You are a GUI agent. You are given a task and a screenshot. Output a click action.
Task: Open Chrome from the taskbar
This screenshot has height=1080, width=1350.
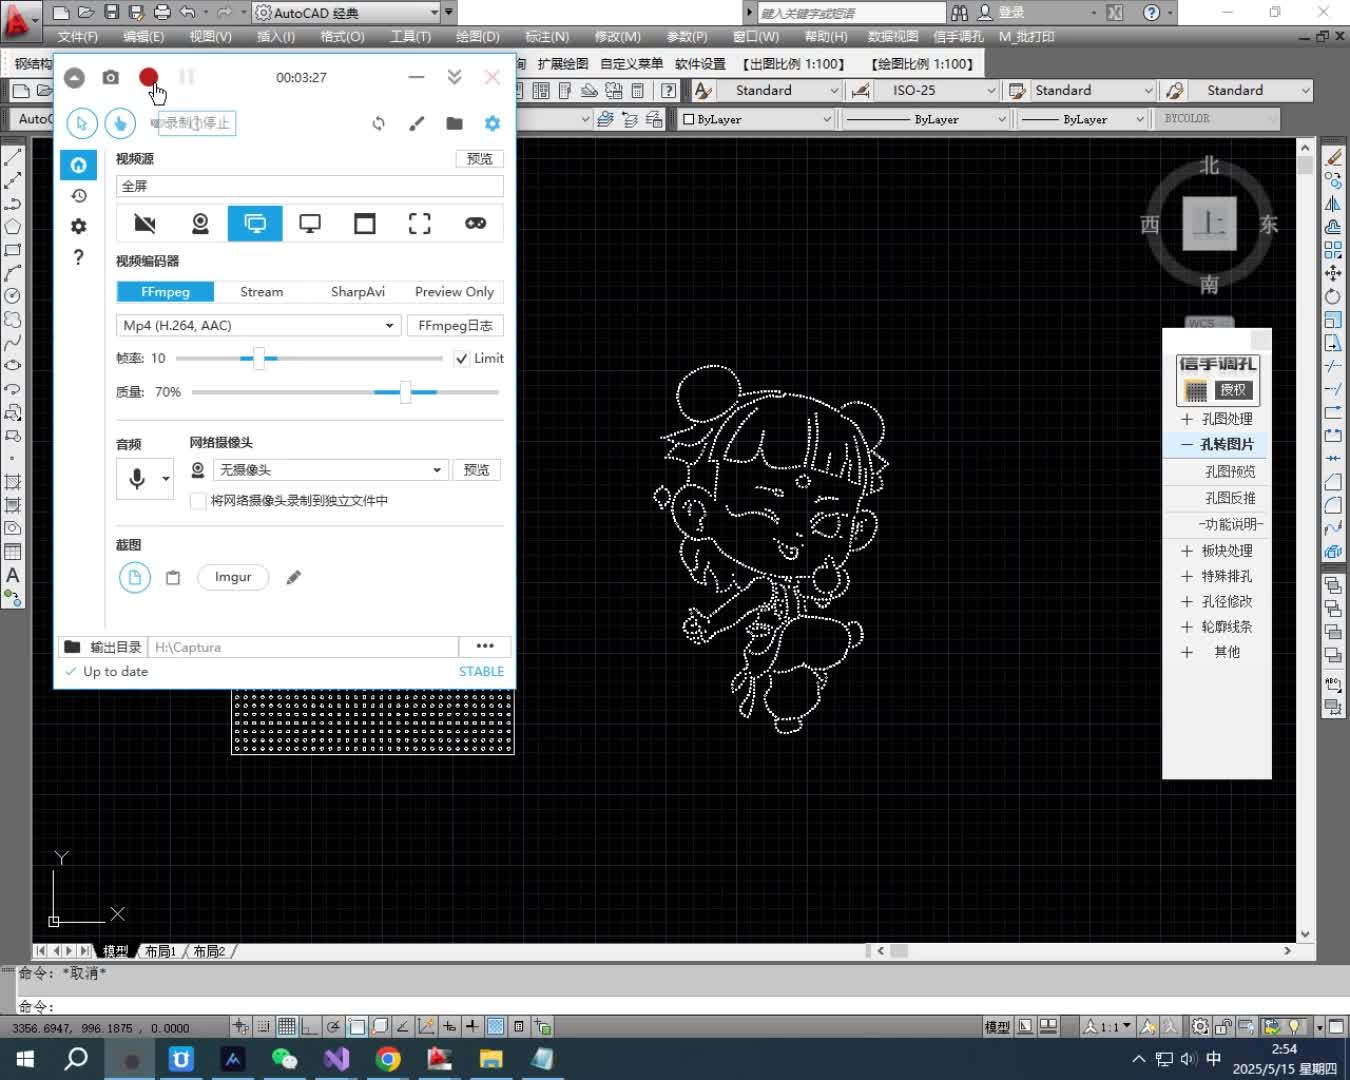[x=388, y=1059]
